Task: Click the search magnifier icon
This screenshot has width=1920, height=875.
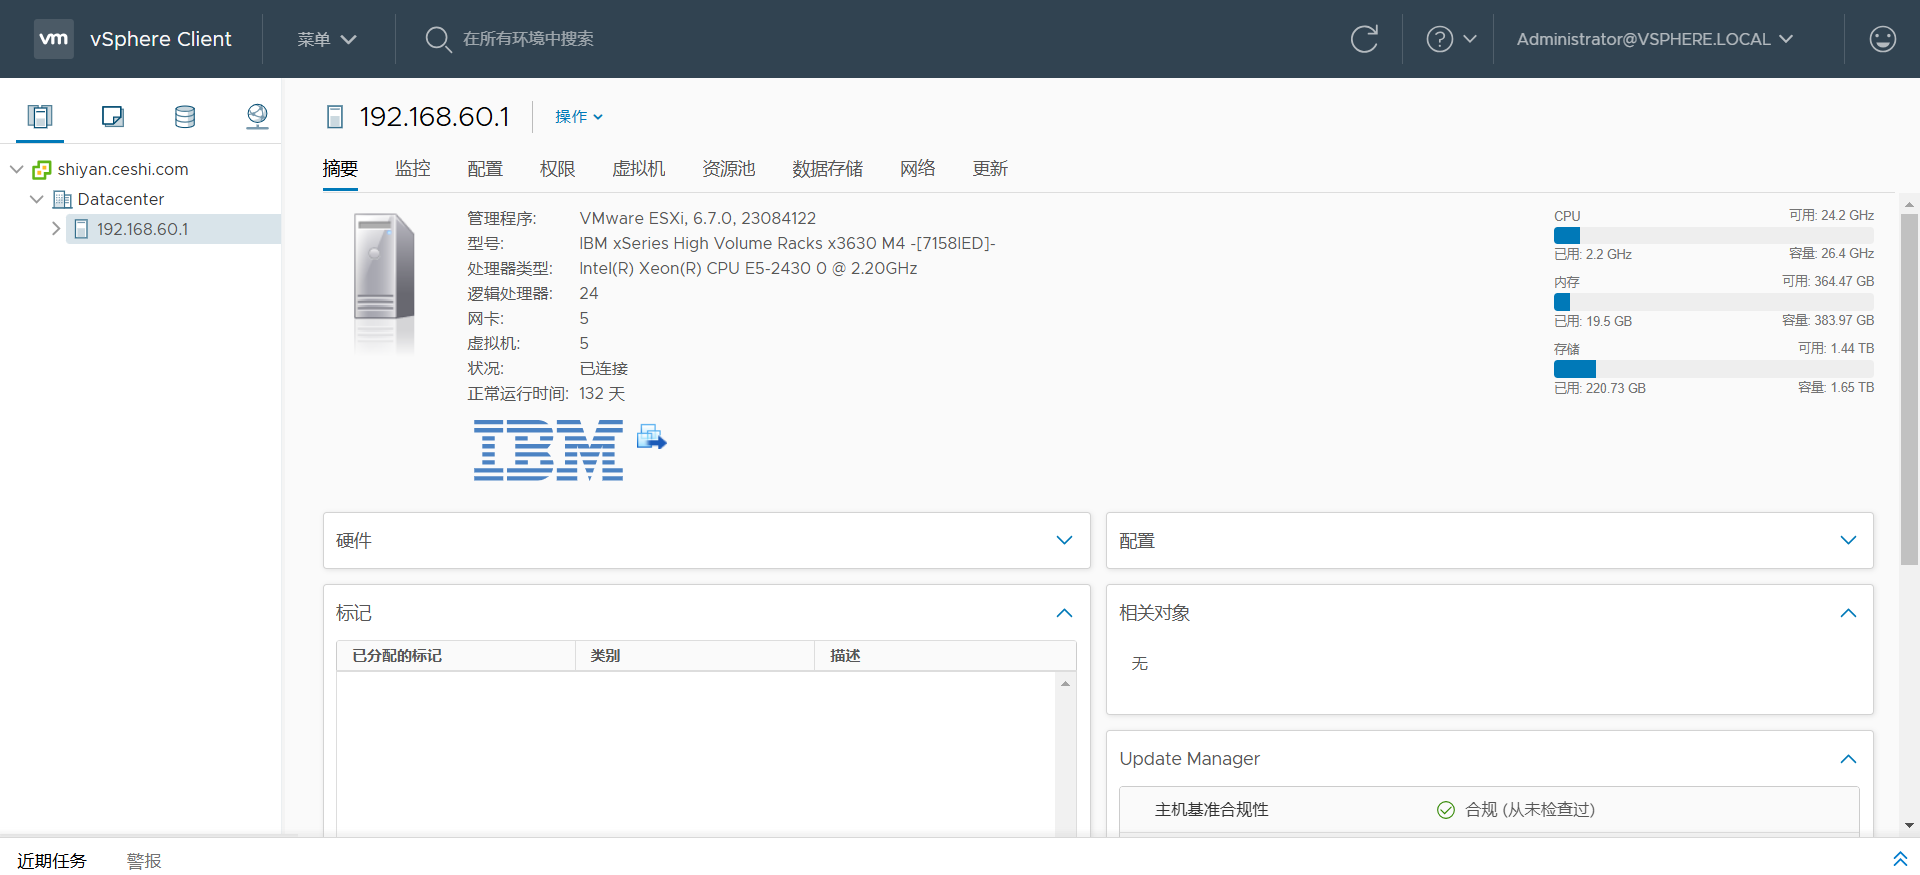Action: (x=438, y=39)
